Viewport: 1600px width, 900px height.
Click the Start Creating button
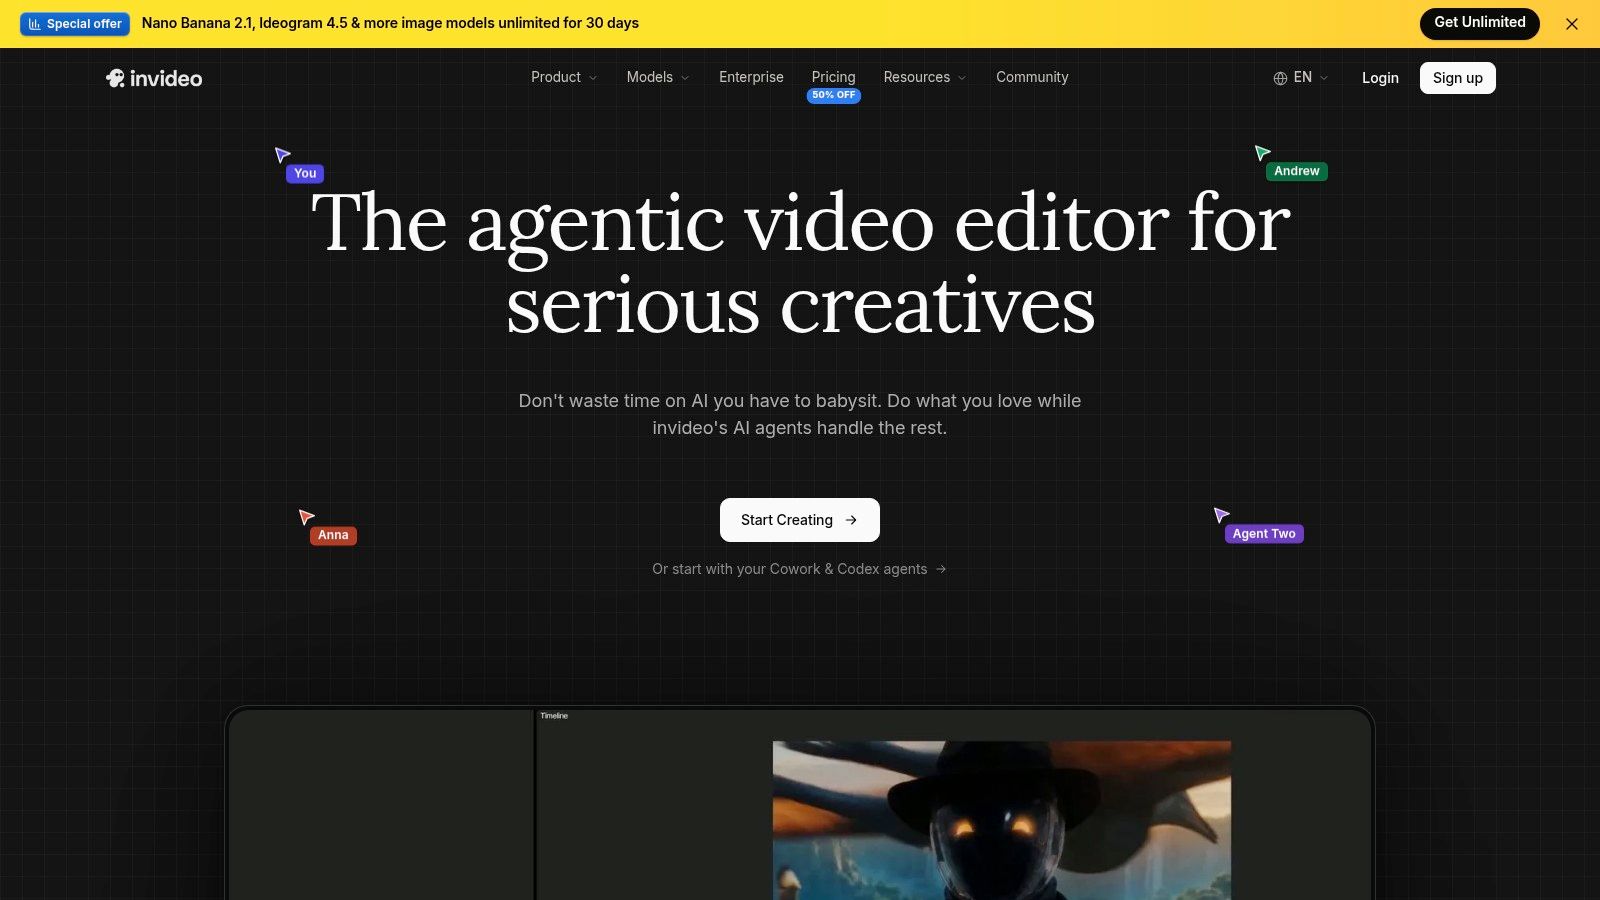click(800, 520)
